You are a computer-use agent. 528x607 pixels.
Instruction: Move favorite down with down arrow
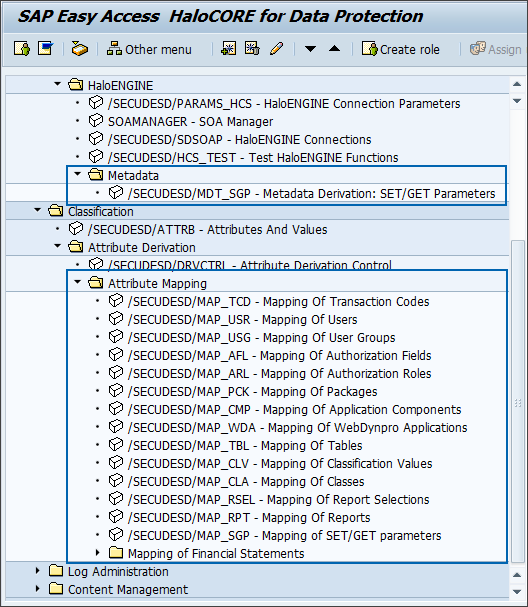pos(310,49)
